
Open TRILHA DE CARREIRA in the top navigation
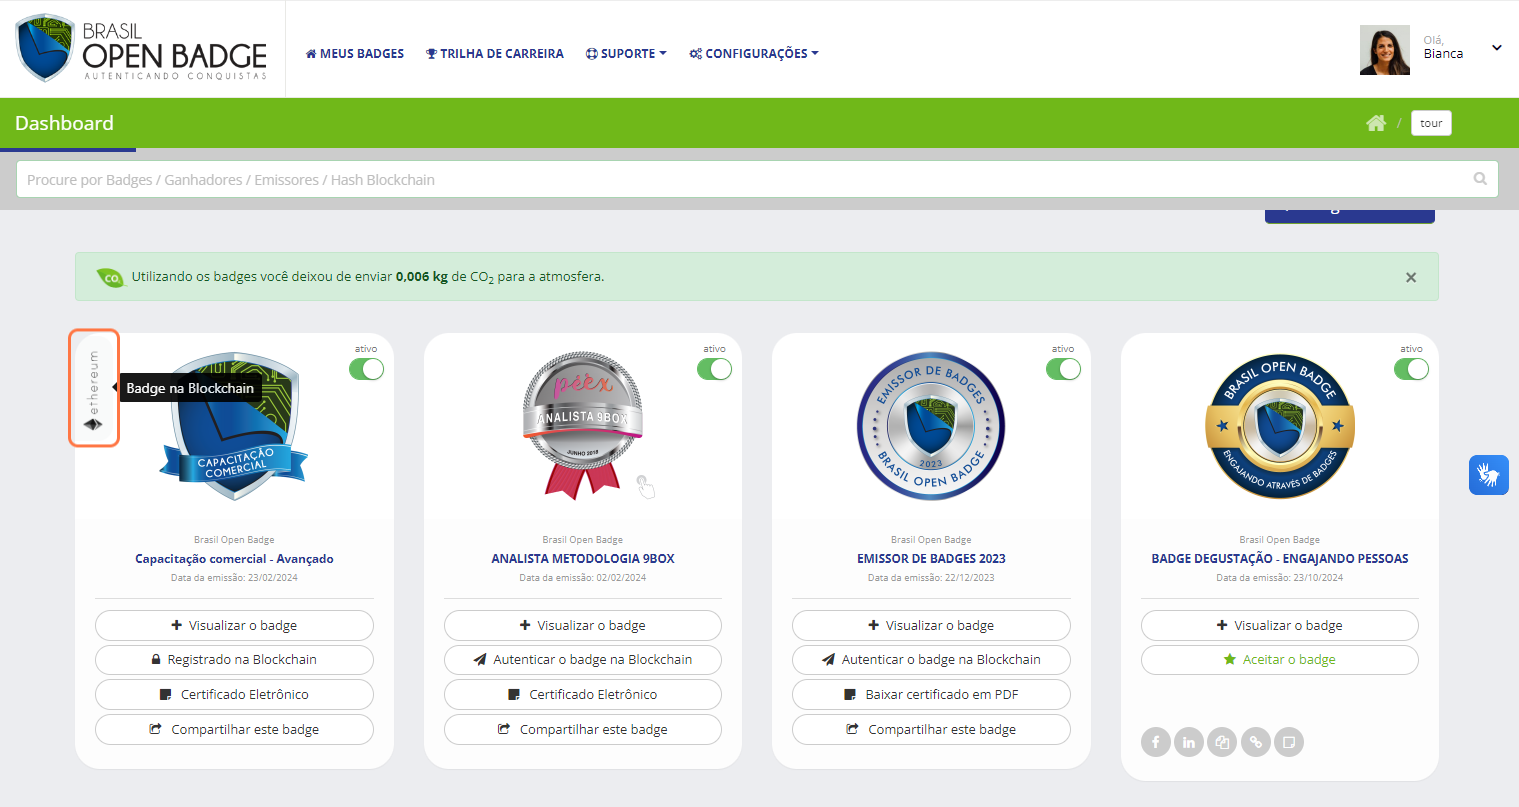pyautogui.click(x=495, y=54)
